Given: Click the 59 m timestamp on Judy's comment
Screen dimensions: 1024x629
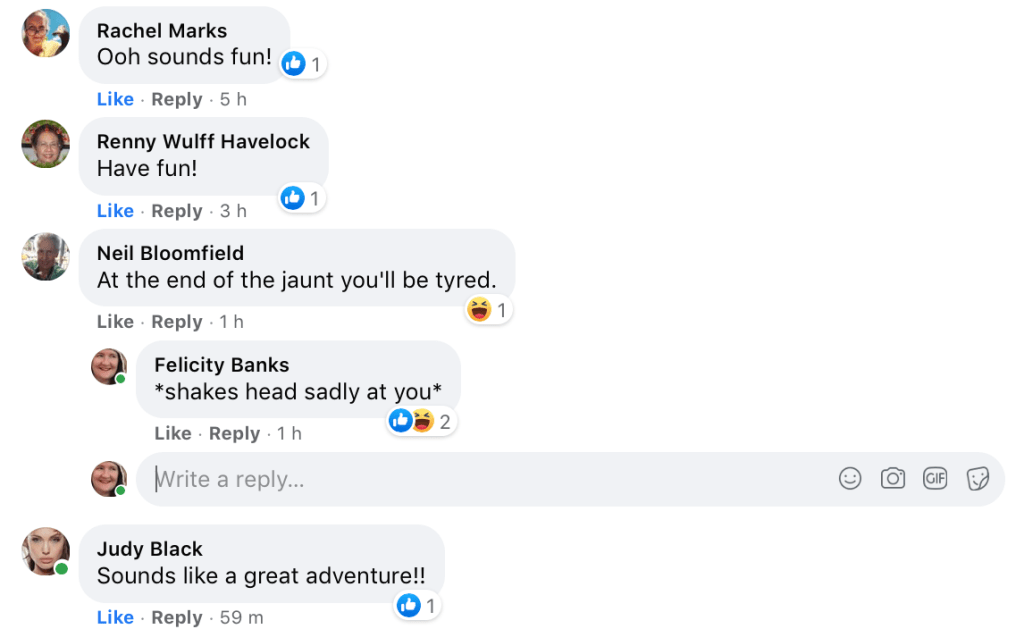Looking at the screenshot, I should pos(242,618).
